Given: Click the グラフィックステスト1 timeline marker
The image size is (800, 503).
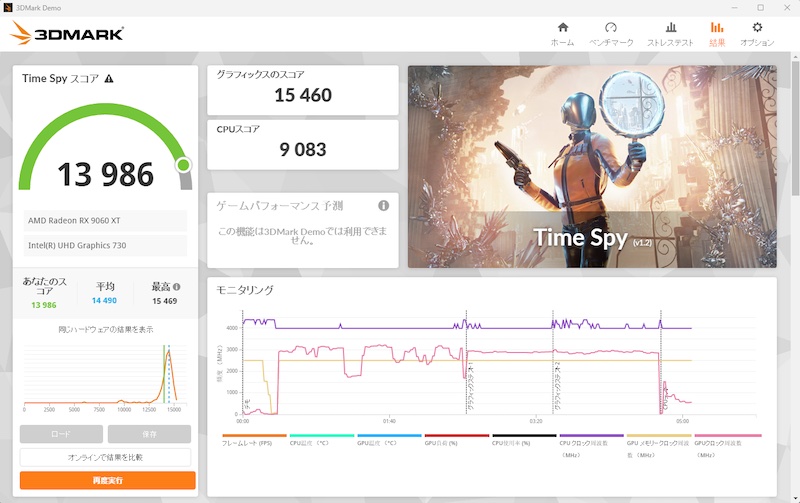Looking at the screenshot, I should (466, 362).
